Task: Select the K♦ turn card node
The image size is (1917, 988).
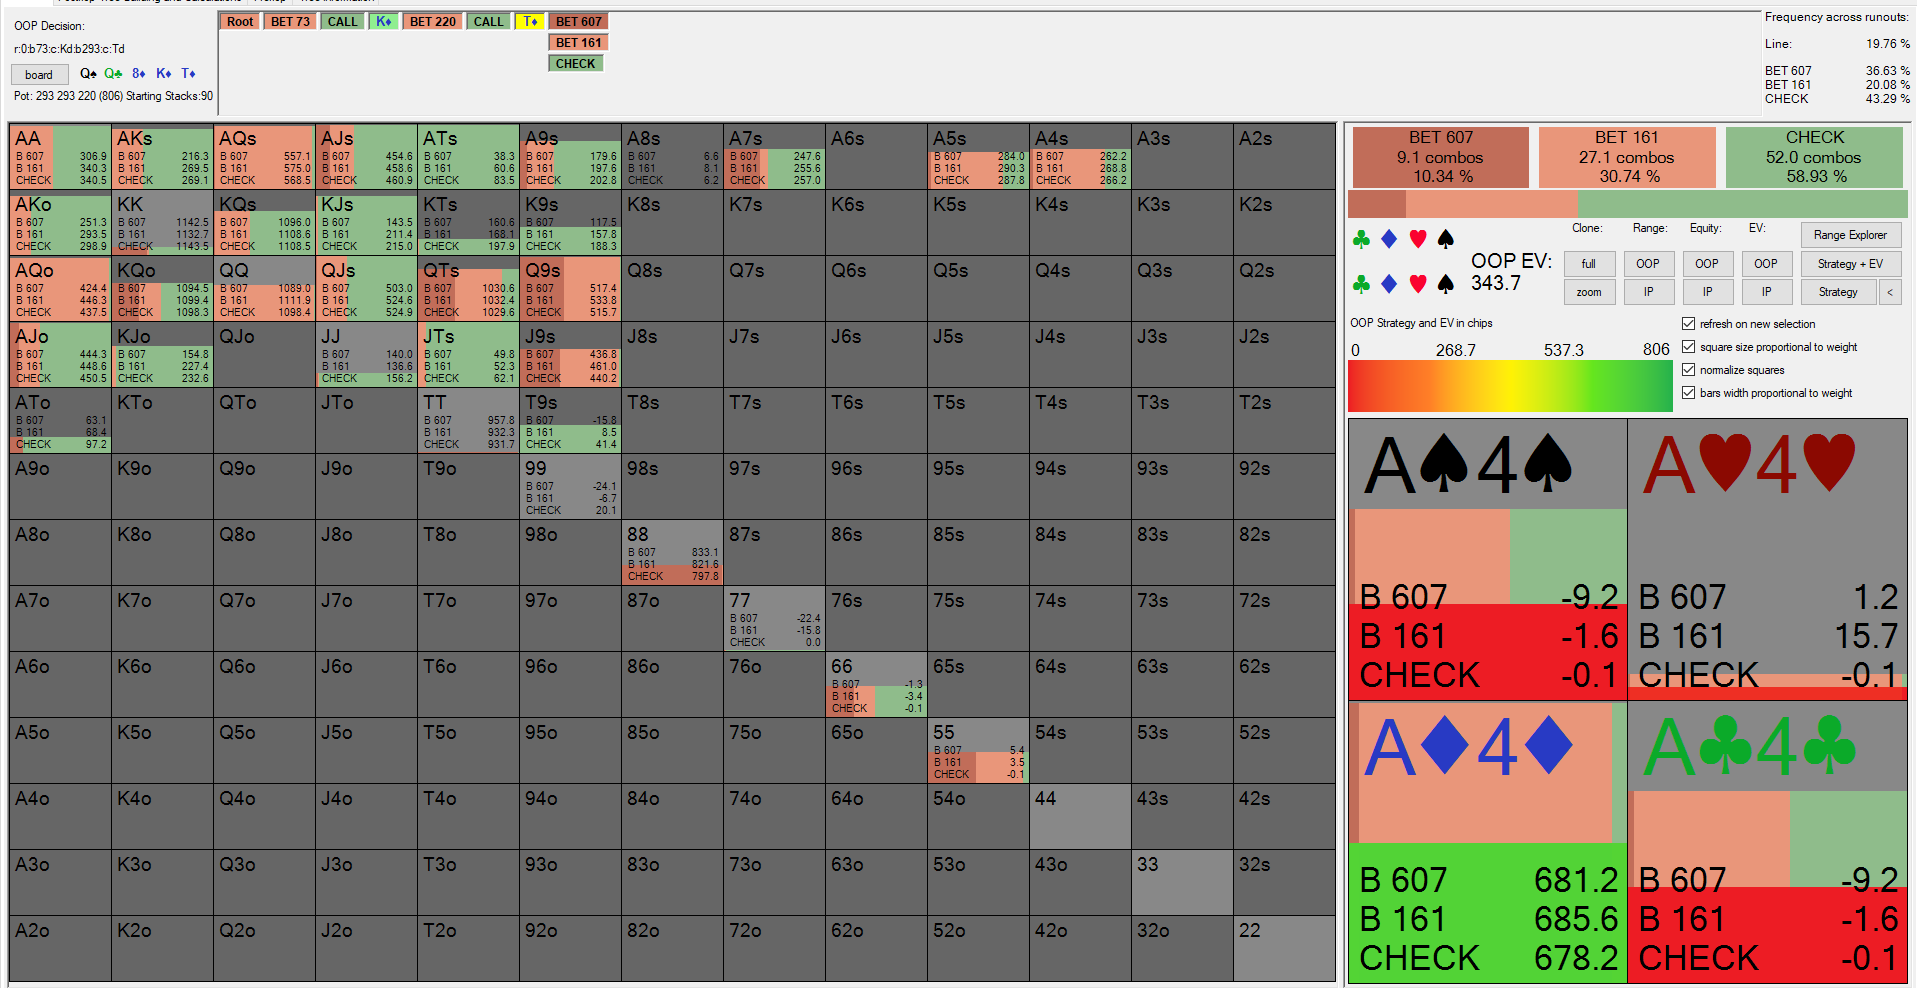Action: pyautogui.click(x=383, y=22)
